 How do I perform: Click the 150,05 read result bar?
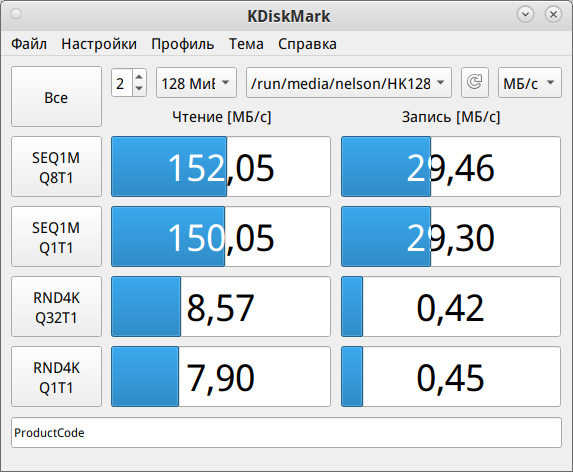(221, 236)
